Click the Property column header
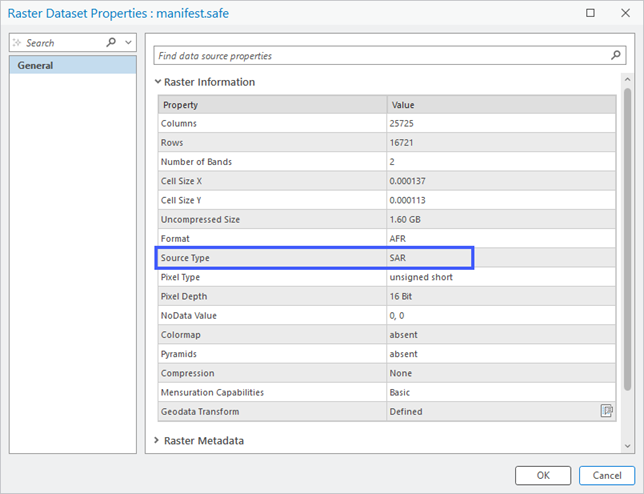Viewport: 644px width, 494px height. [271, 105]
